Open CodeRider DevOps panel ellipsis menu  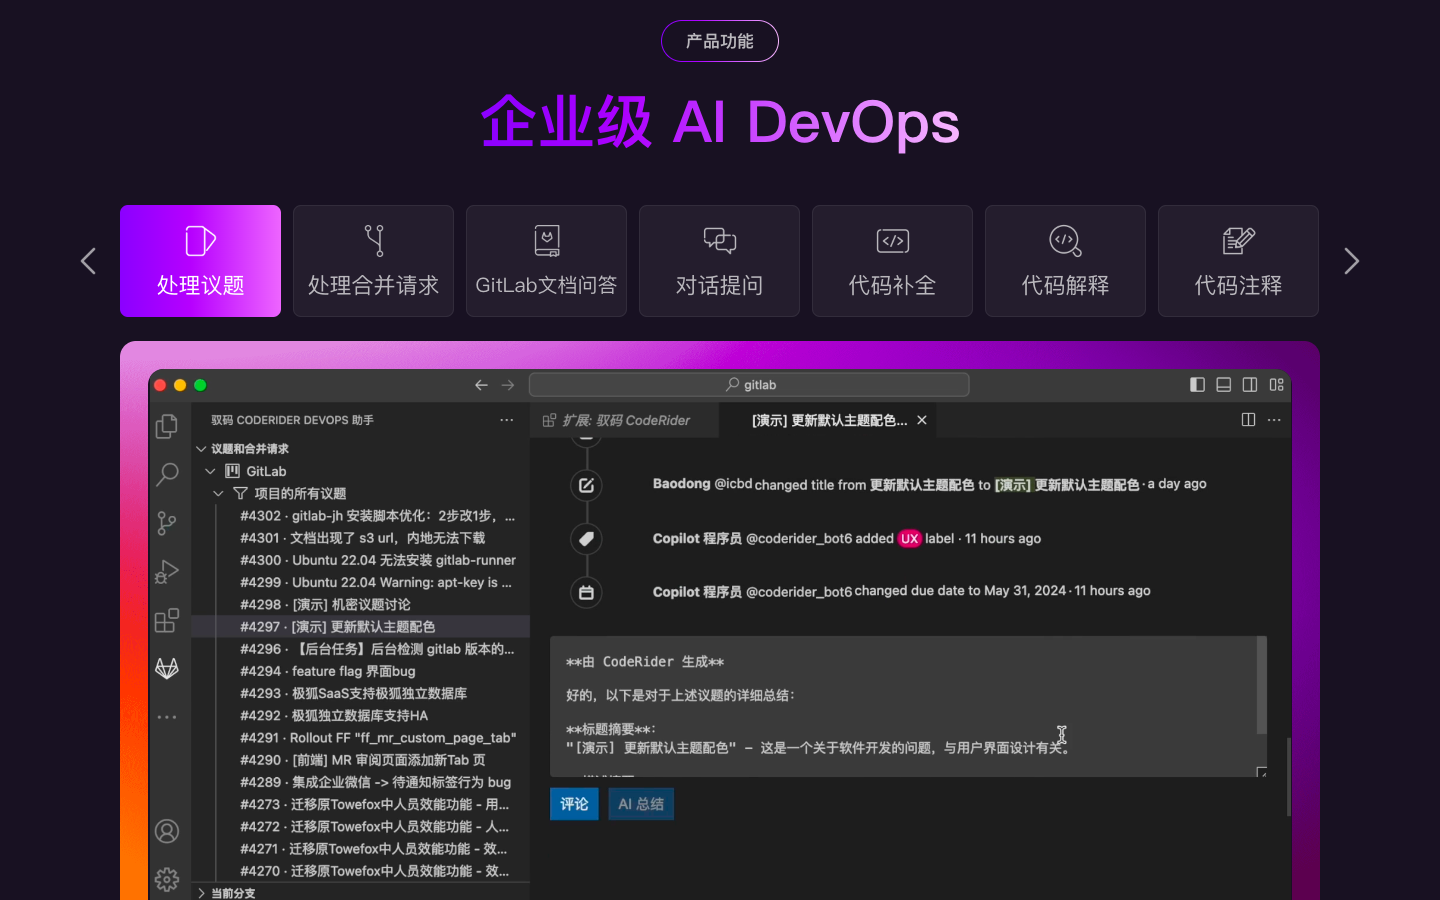tap(507, 420)
